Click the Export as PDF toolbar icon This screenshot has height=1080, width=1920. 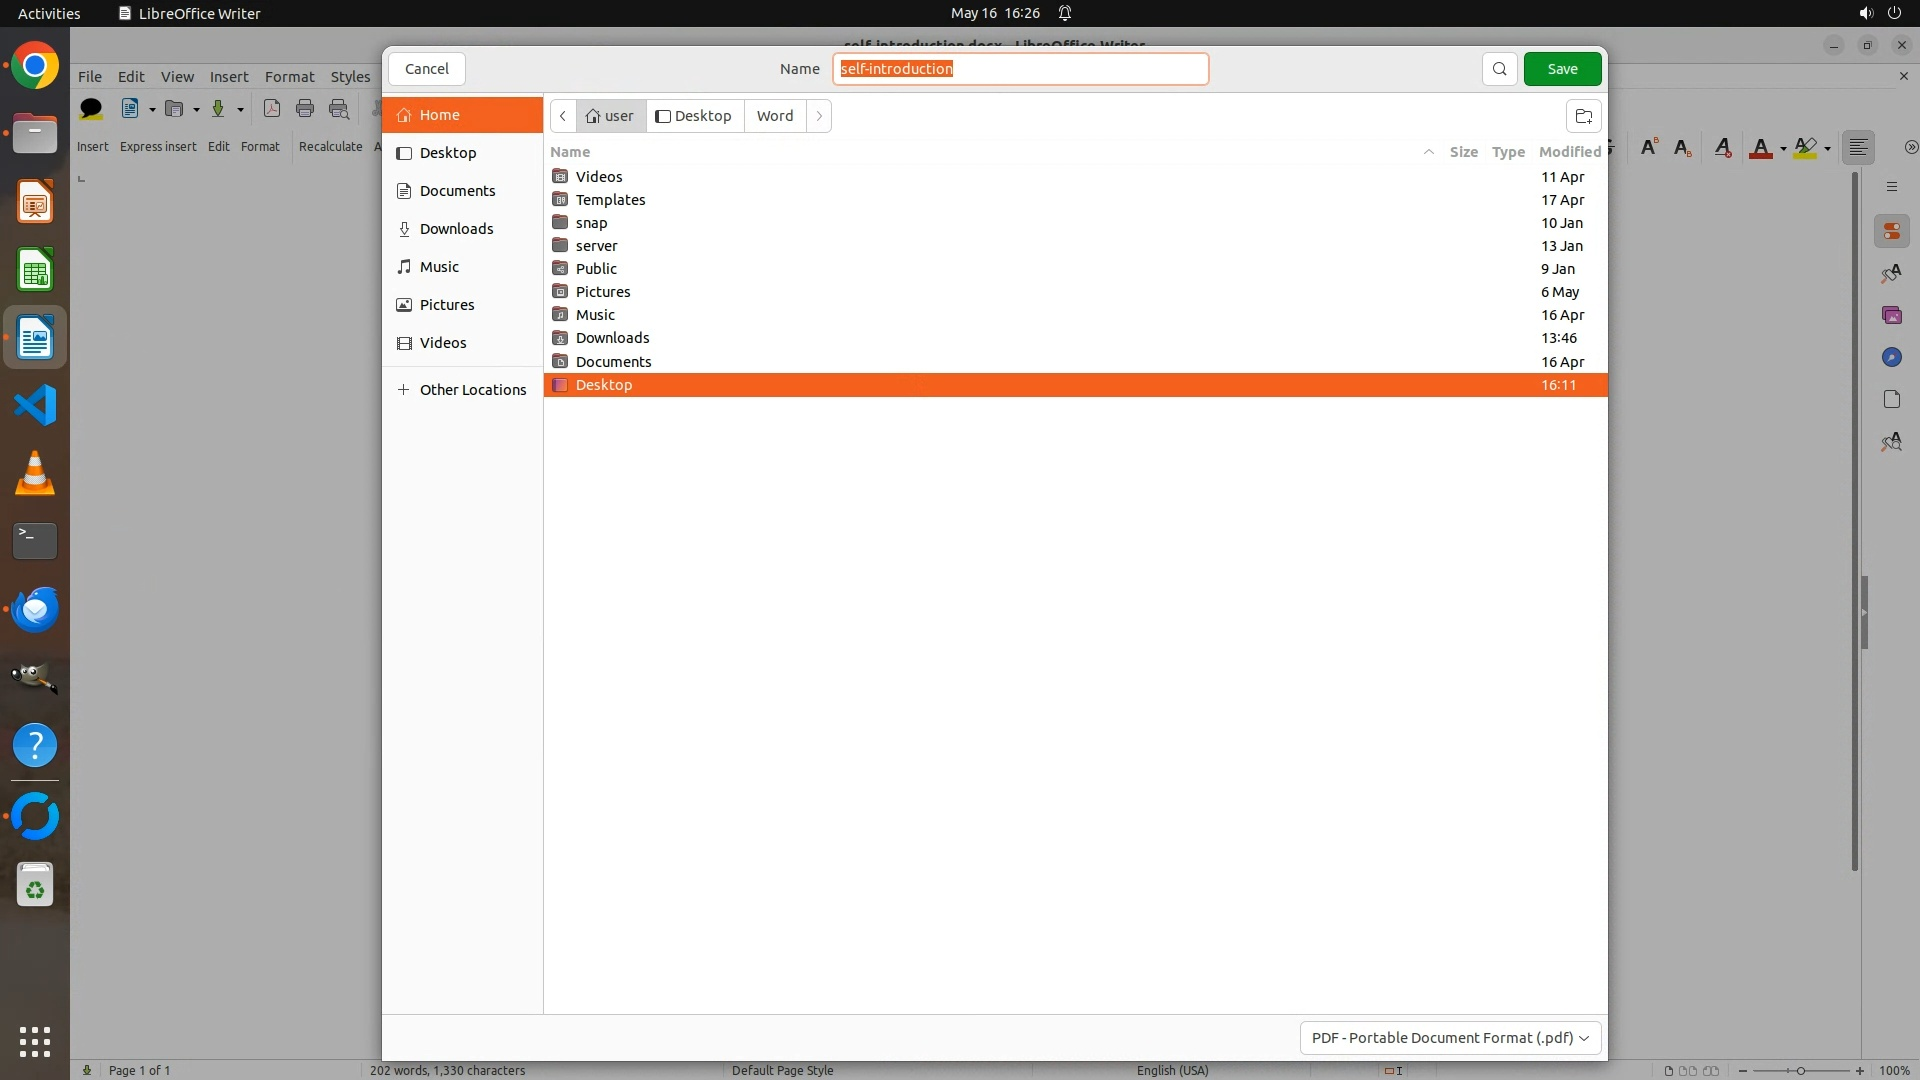pyautogui.click(x=271, y=109)
